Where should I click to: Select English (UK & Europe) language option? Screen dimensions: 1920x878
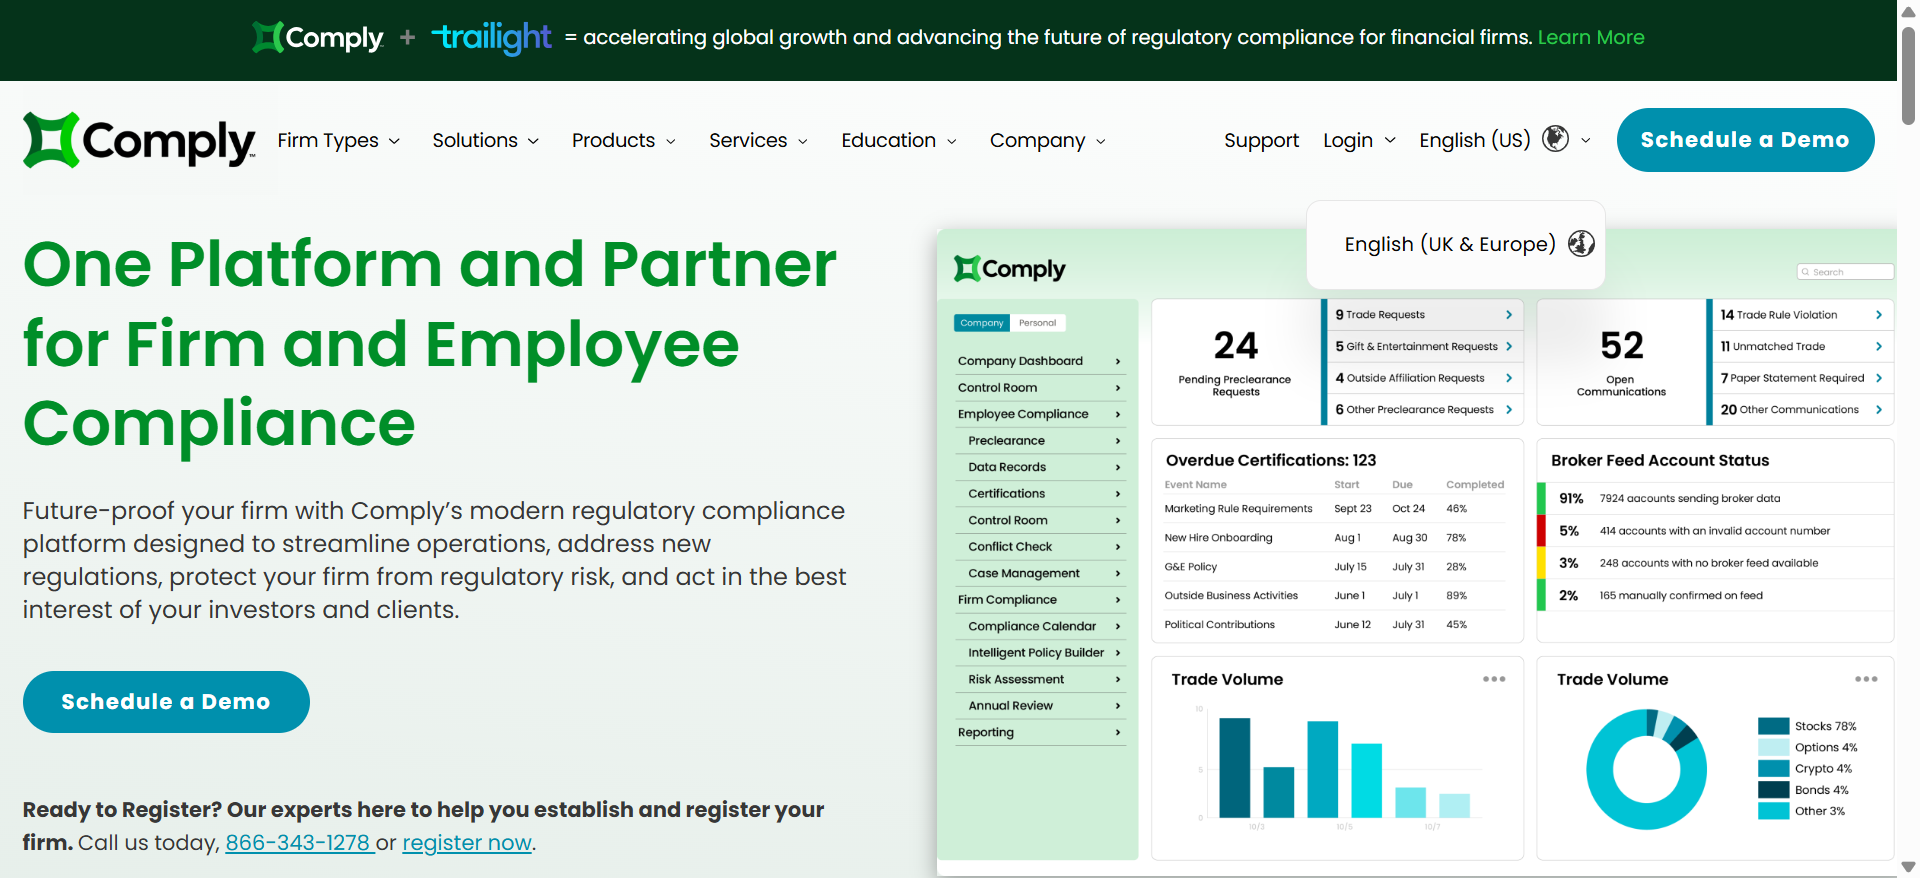(x=1449, y=244)
